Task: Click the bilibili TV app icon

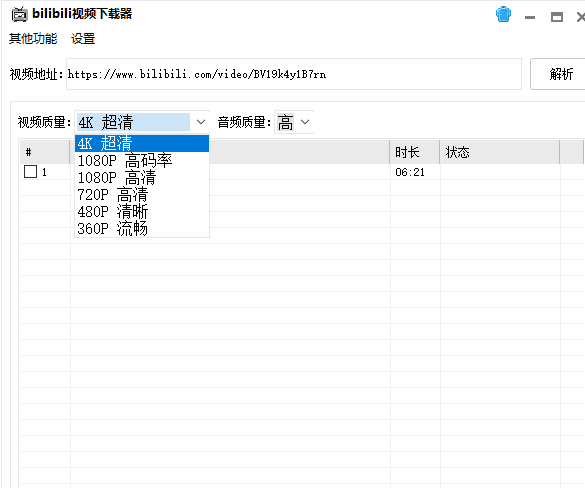Action: [x=19, y=14]
